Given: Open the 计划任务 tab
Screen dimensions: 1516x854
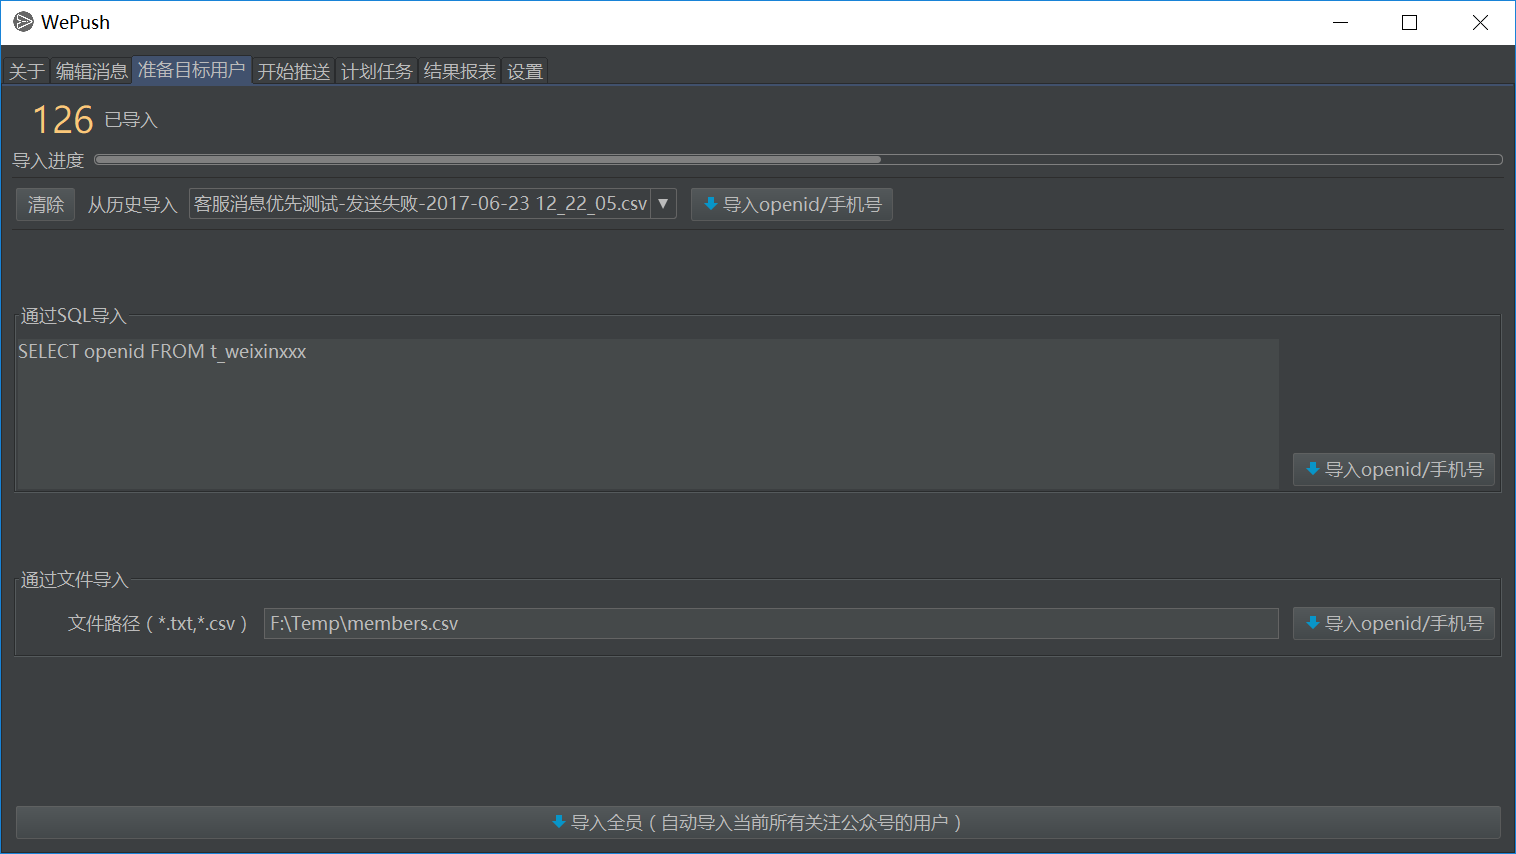Looking at the screenshot, I should coord(377,70).
